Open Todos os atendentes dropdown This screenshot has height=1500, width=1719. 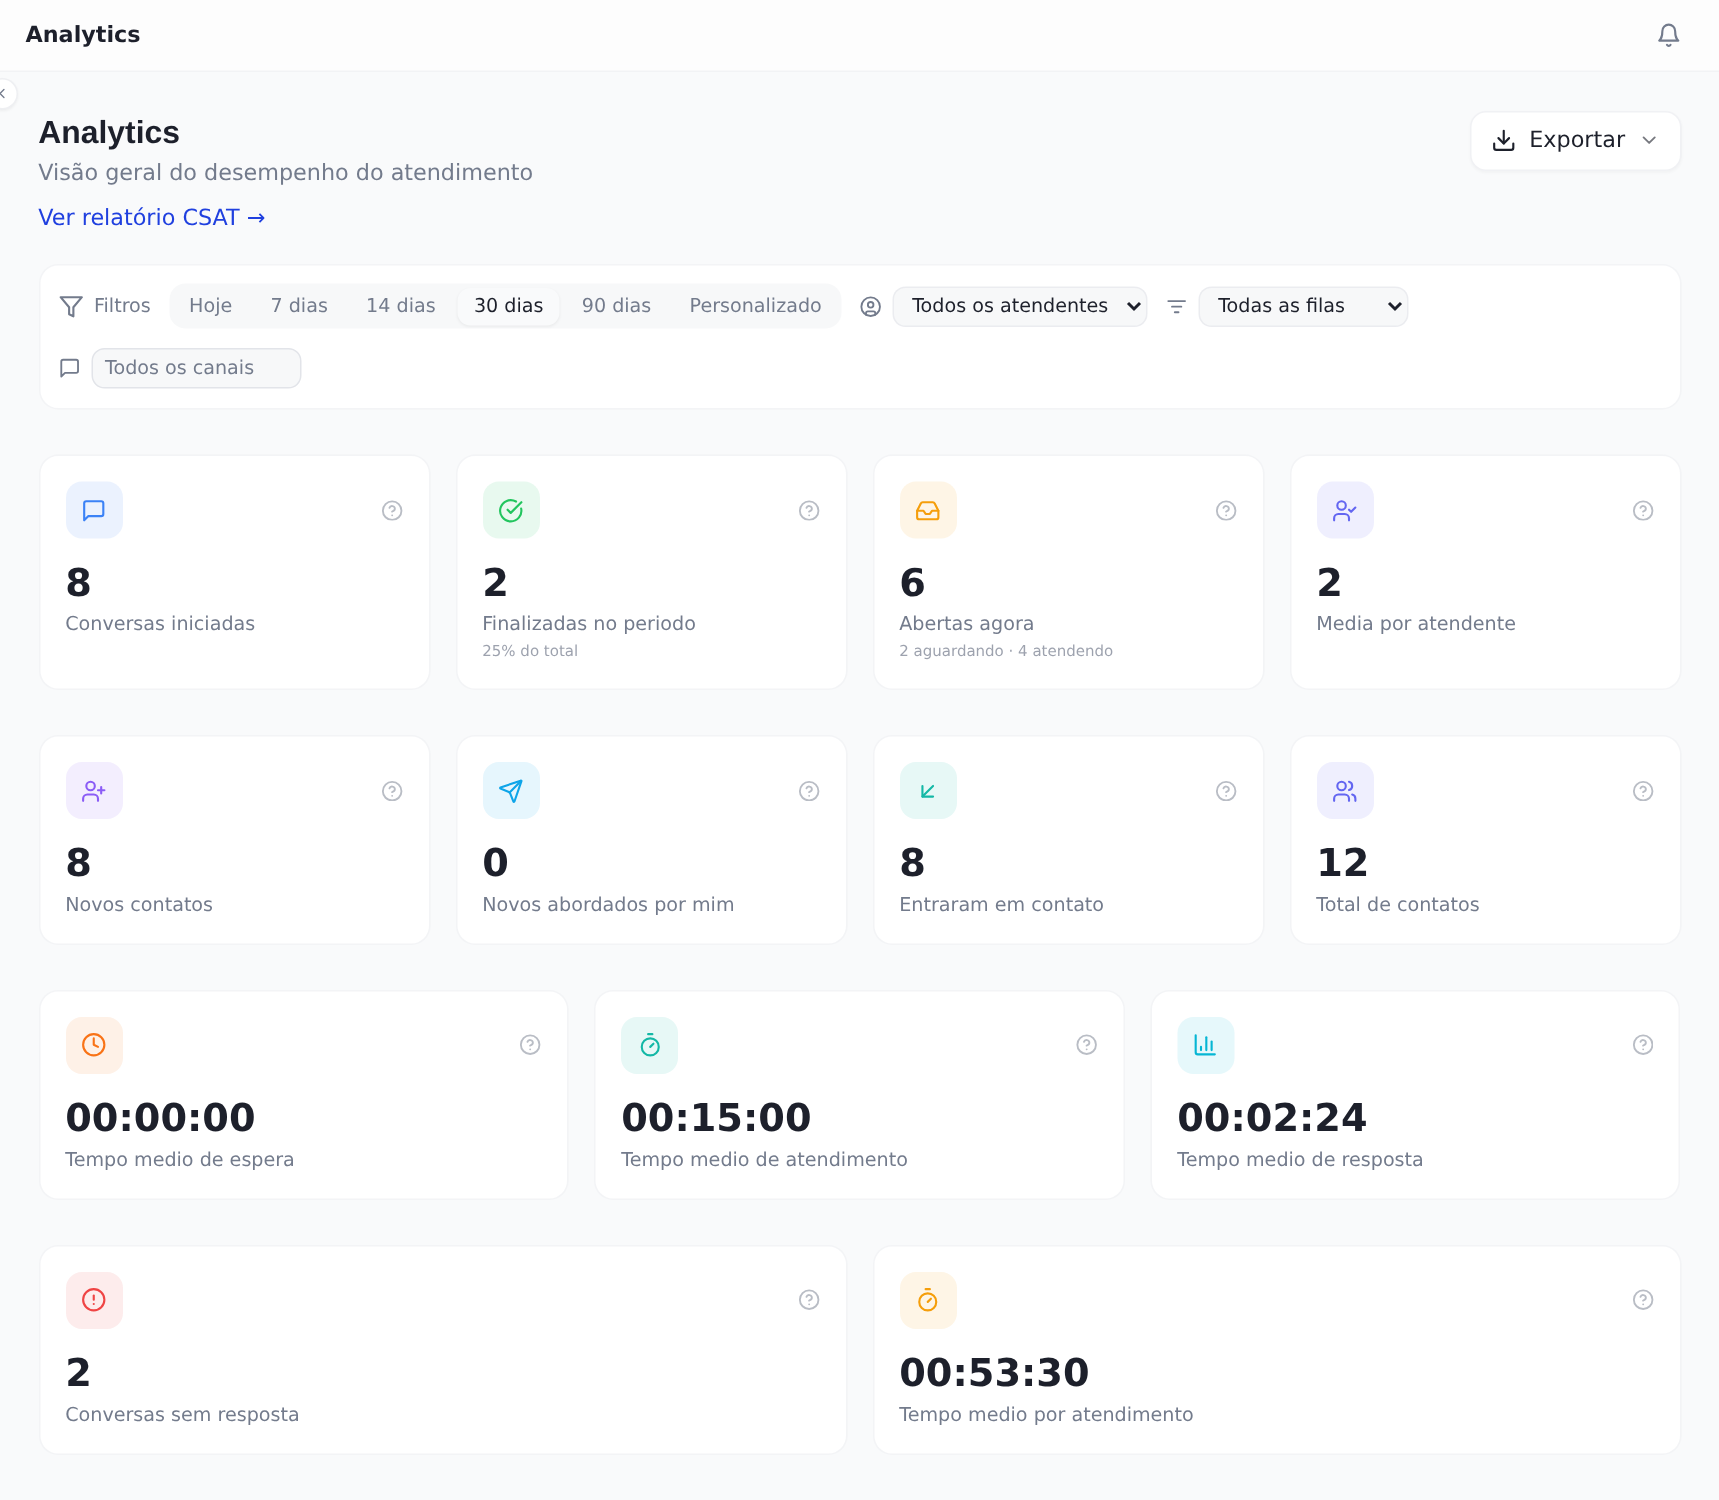tap(1020, 307)
